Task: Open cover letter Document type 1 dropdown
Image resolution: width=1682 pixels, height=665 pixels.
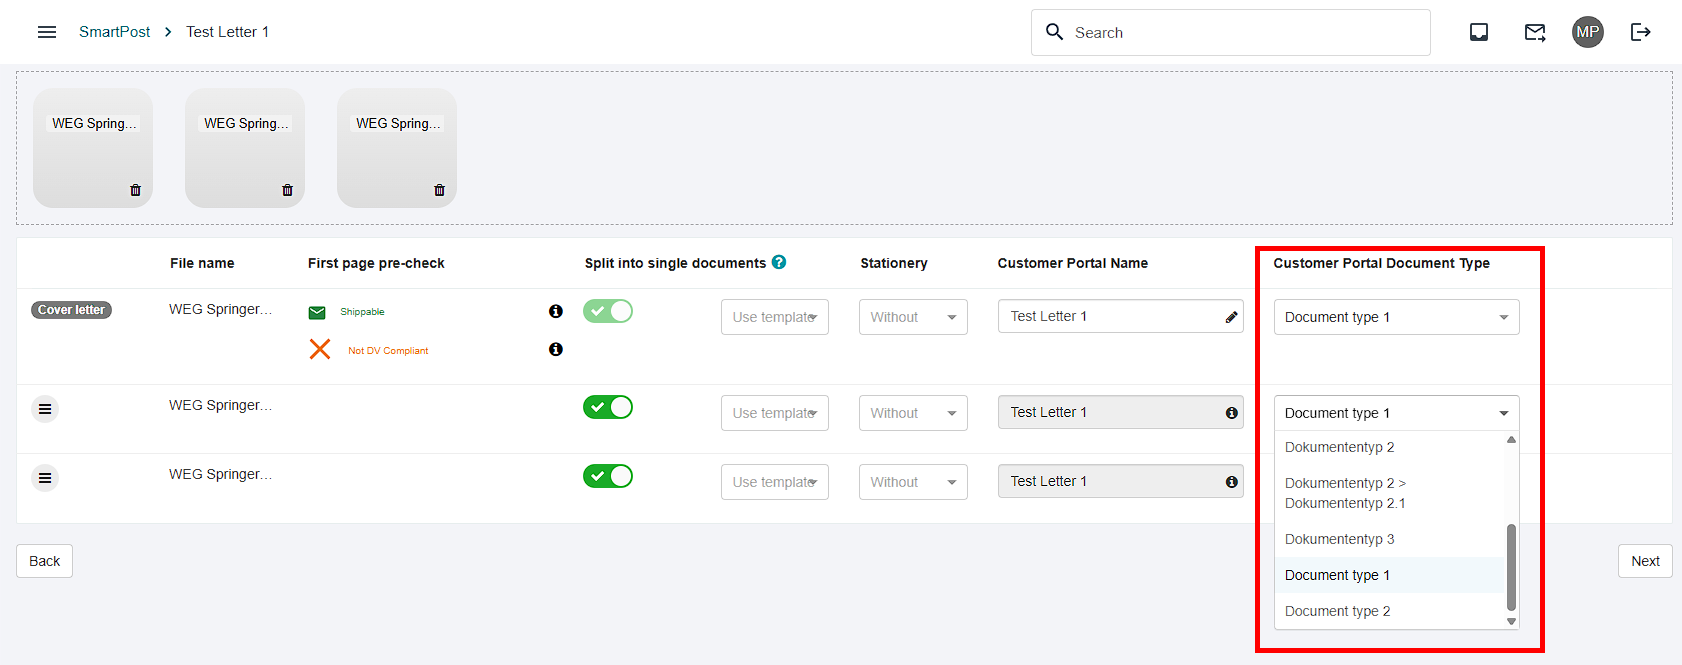Action: click(1397, 317)
